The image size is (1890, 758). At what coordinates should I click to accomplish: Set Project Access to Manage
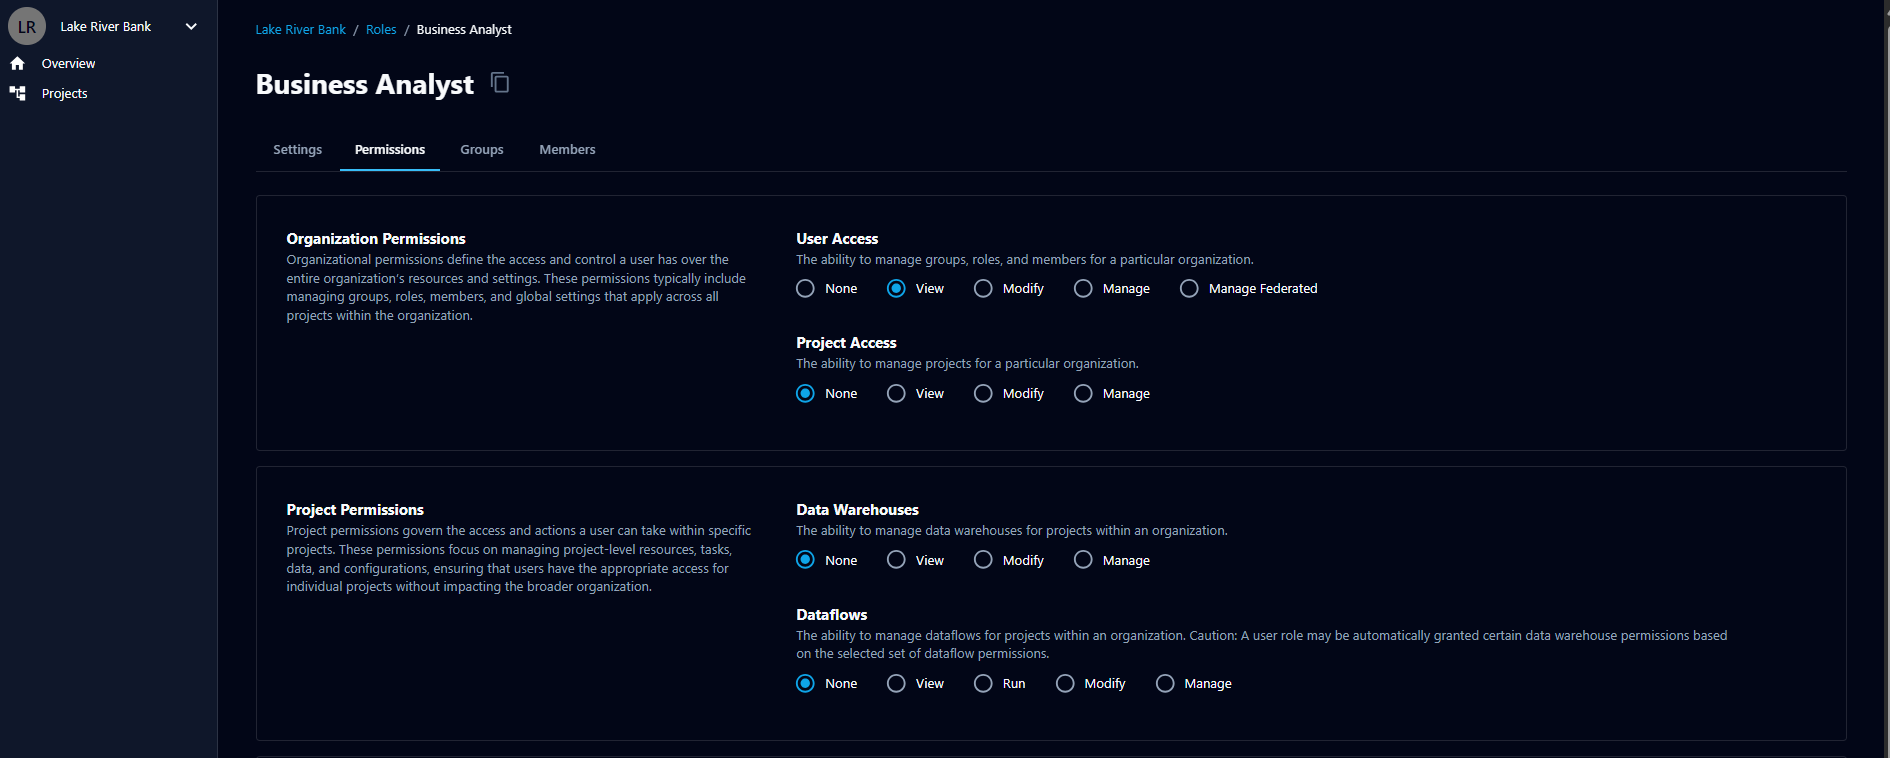1083,393
